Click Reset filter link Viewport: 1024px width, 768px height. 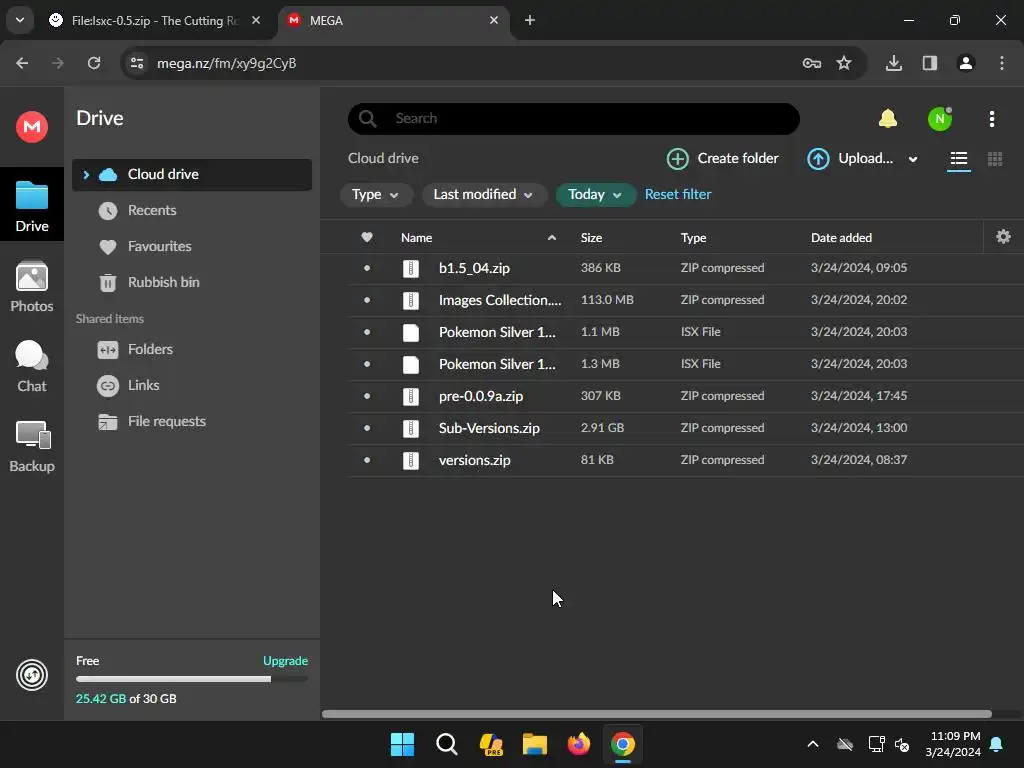tap(677, 194)
